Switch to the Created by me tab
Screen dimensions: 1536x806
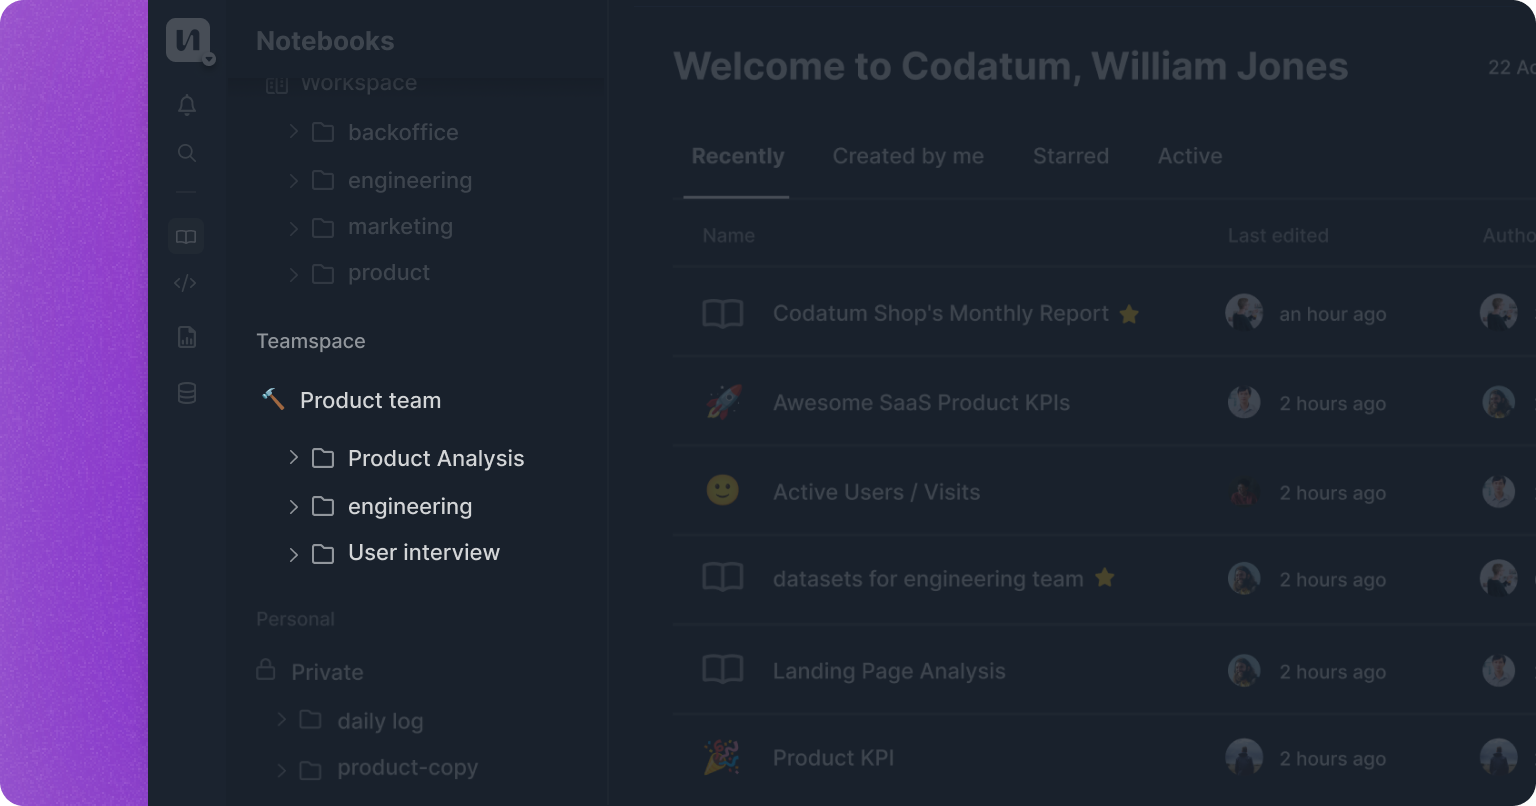907,156
